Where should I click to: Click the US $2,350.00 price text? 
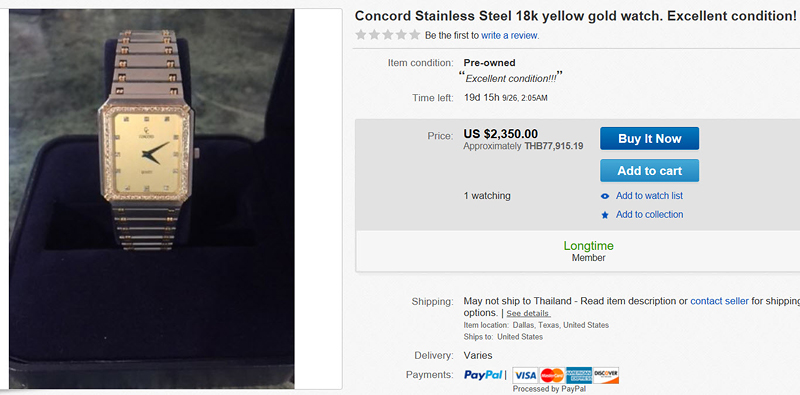pyautogui.click(x=501, y=134)
